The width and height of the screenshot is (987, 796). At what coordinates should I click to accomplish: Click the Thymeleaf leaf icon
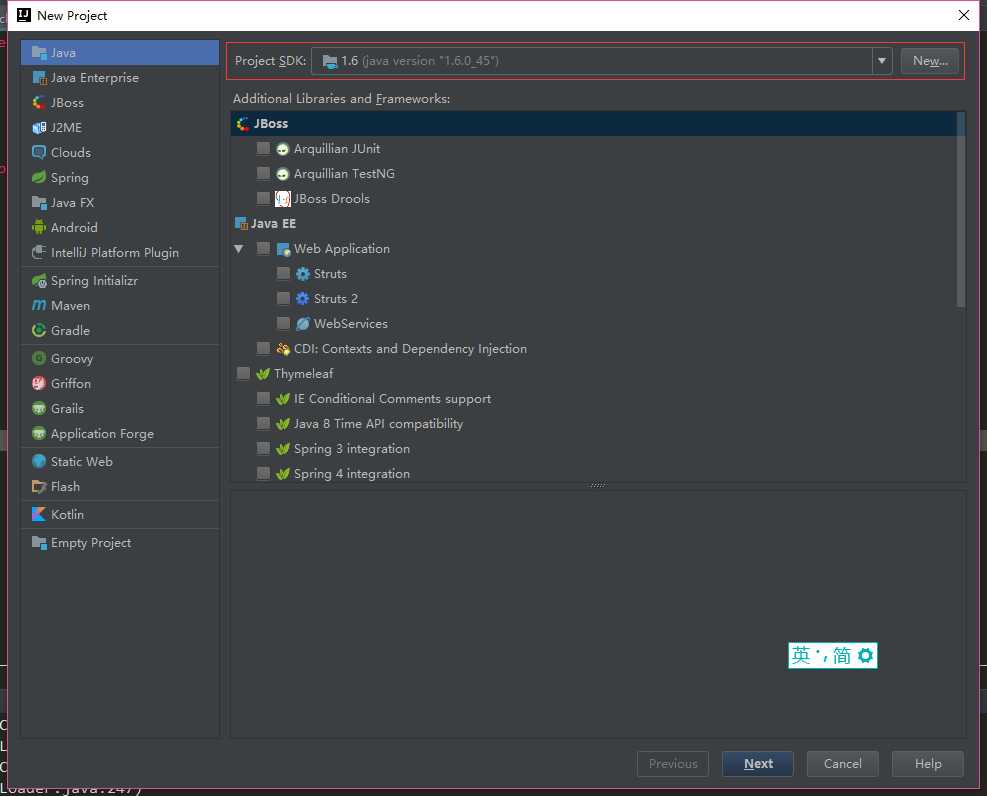263,374
